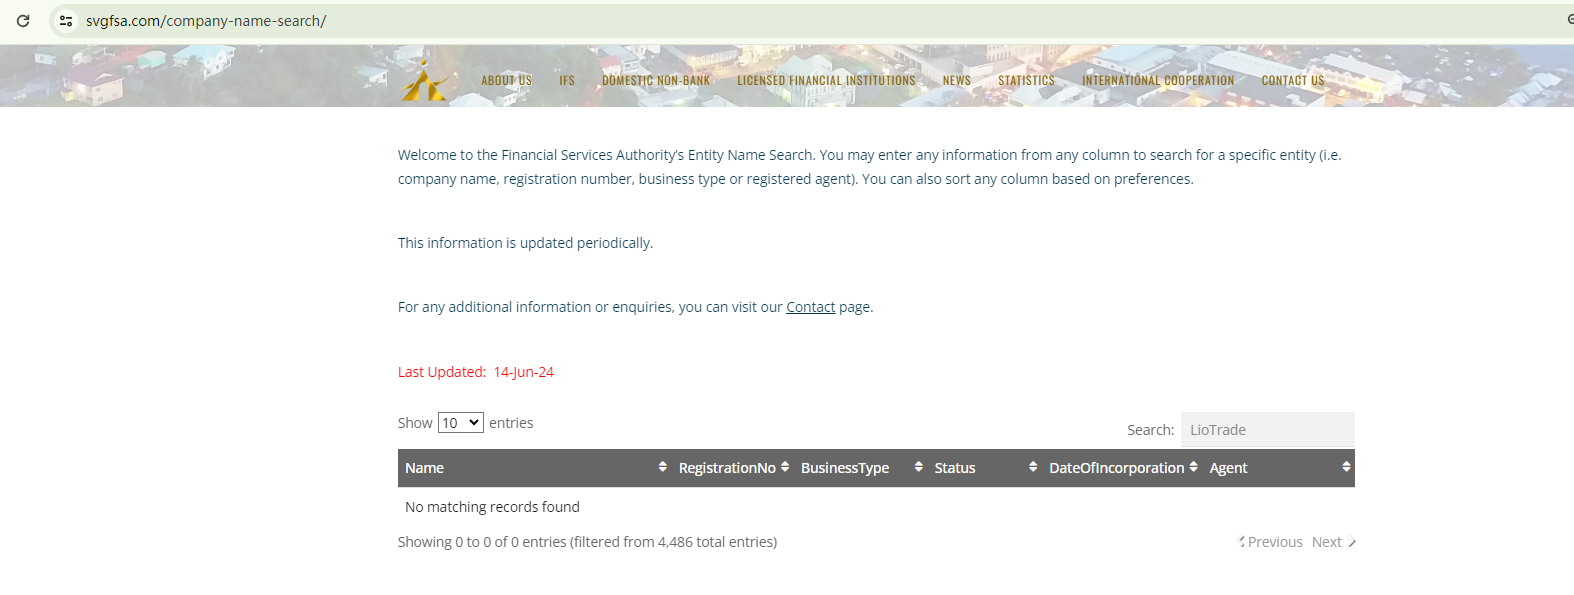Click the 'Showing 0 to 0 of 0 entries' text
The height and width of the screenshot is (595, 1574).
click(x=482, y=542)
